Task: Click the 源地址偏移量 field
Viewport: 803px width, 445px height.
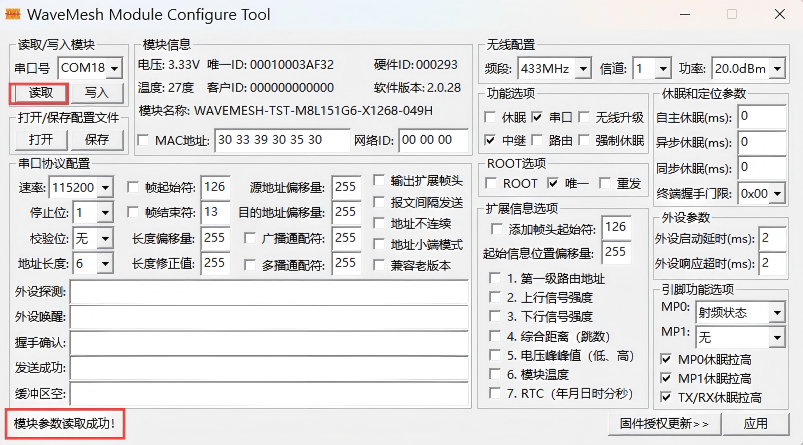Action: point(346,187)
